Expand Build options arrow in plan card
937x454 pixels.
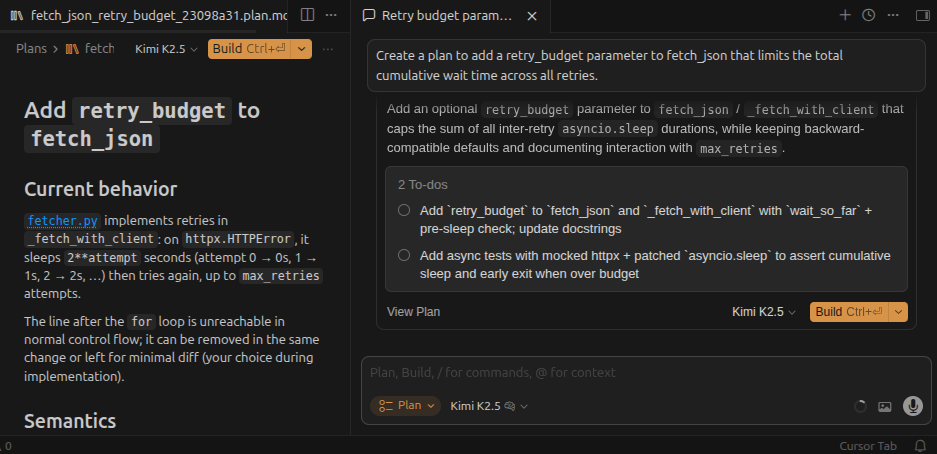point(898,312)
